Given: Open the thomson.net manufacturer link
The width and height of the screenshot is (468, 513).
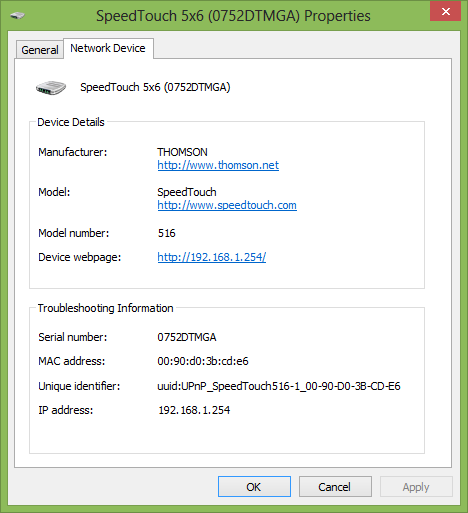Looking at the screenshot, I should tap(218, 165).
